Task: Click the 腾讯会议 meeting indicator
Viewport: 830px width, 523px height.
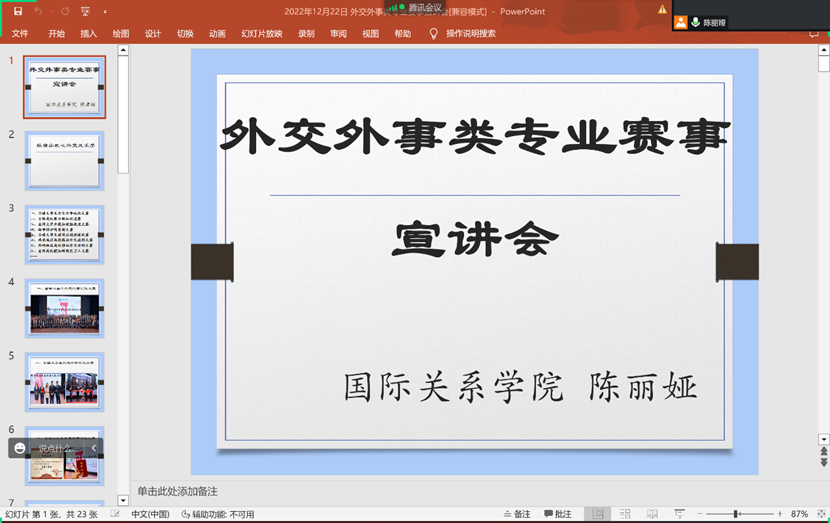Action: [418, 7]
